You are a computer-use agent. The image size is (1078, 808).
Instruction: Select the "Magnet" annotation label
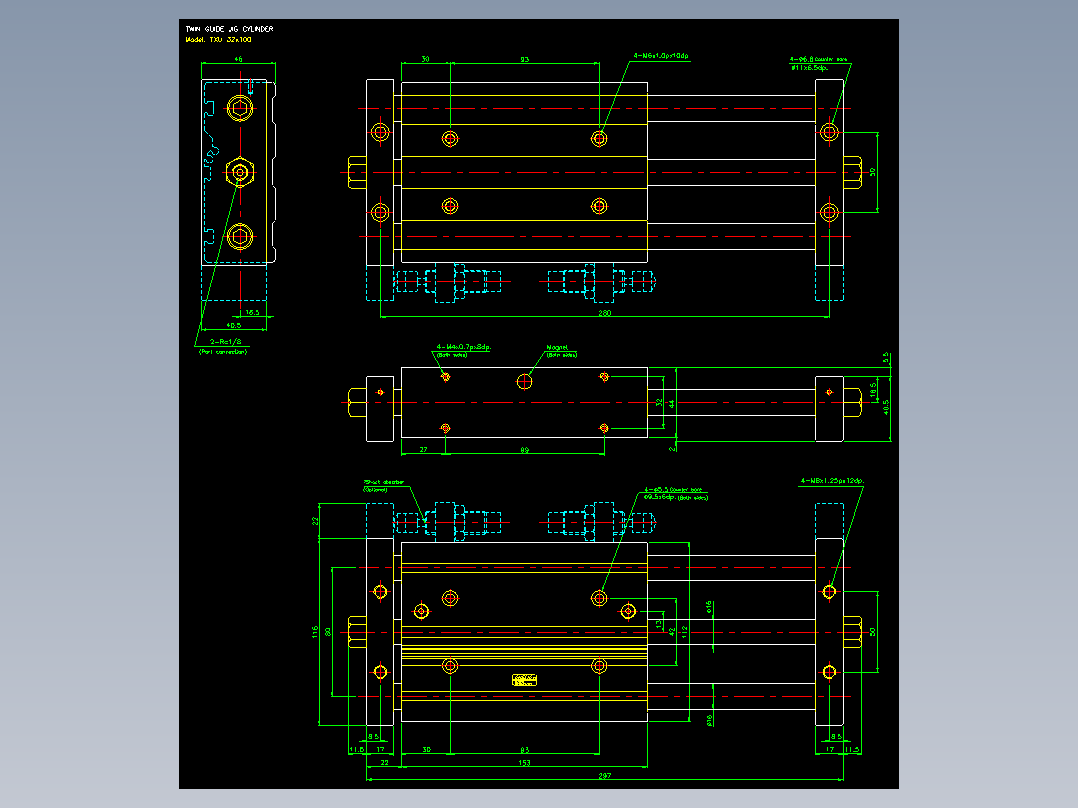[x=557, y=347]
